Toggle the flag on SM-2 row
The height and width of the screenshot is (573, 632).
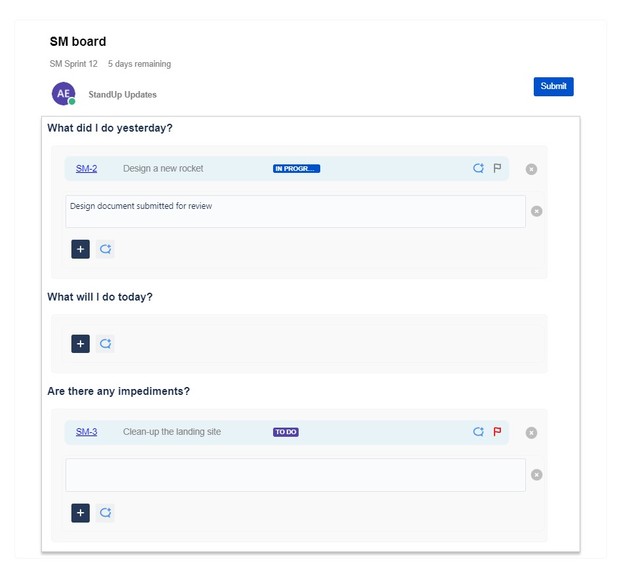(x=497, y=168)
